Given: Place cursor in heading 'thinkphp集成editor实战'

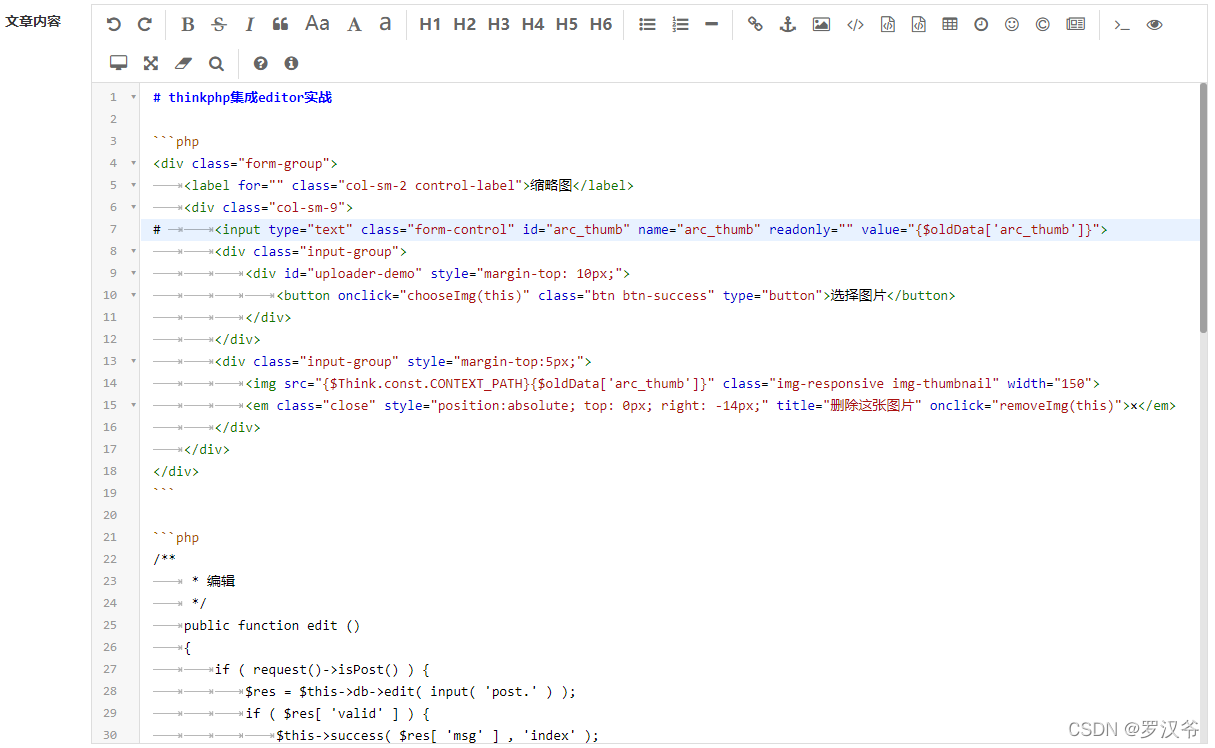Looking at the screenshot, I should pos(250,97).
